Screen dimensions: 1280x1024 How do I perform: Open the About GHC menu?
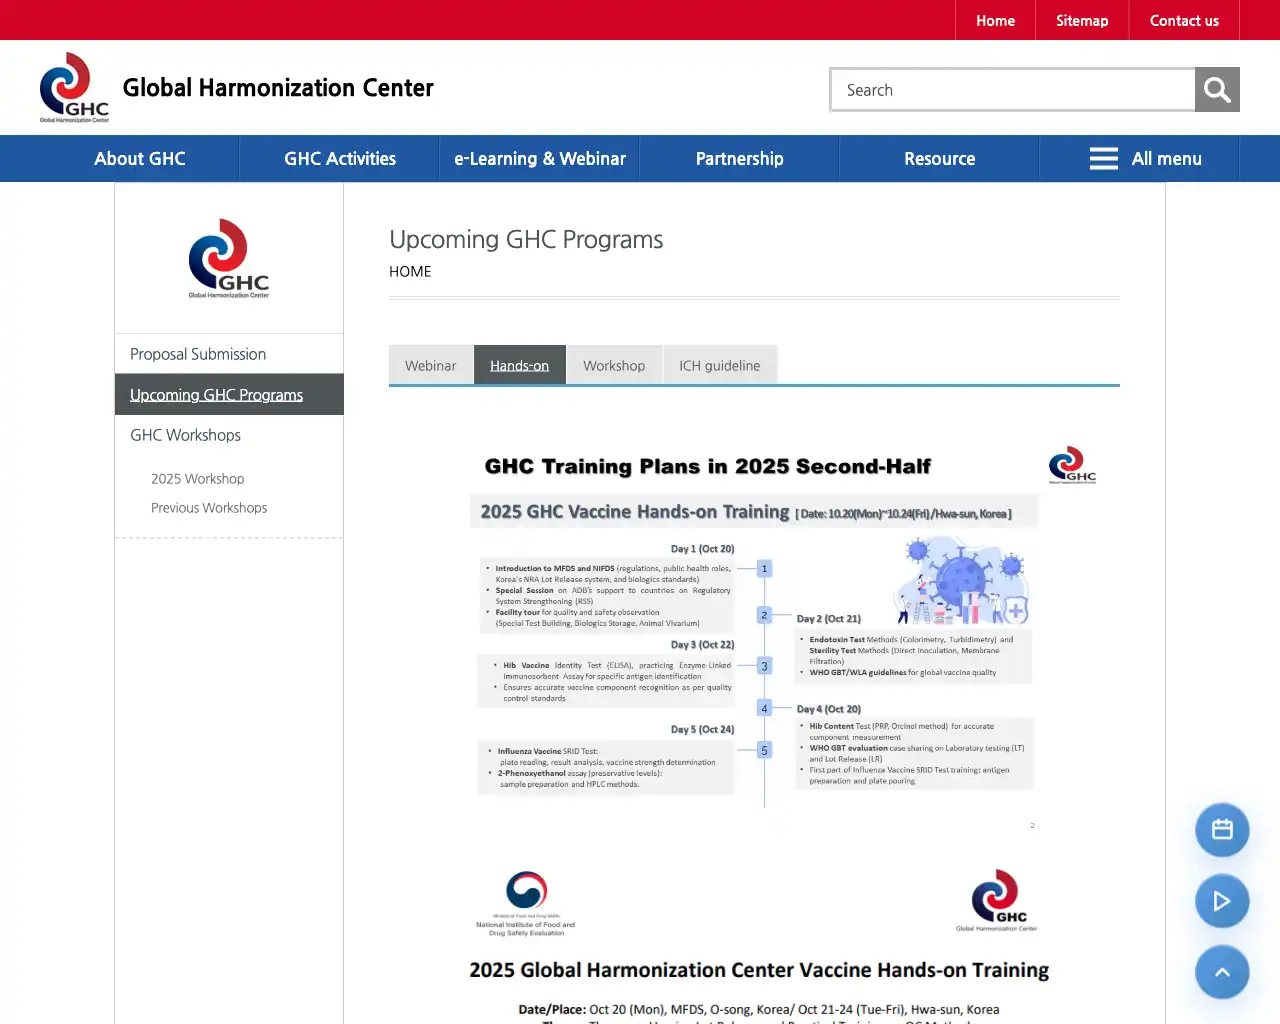point(140,159)
